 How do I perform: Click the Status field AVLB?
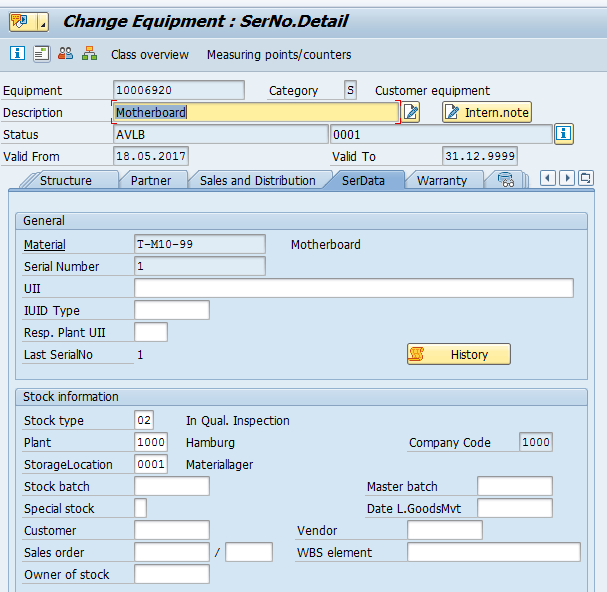(x=221, y=134)
